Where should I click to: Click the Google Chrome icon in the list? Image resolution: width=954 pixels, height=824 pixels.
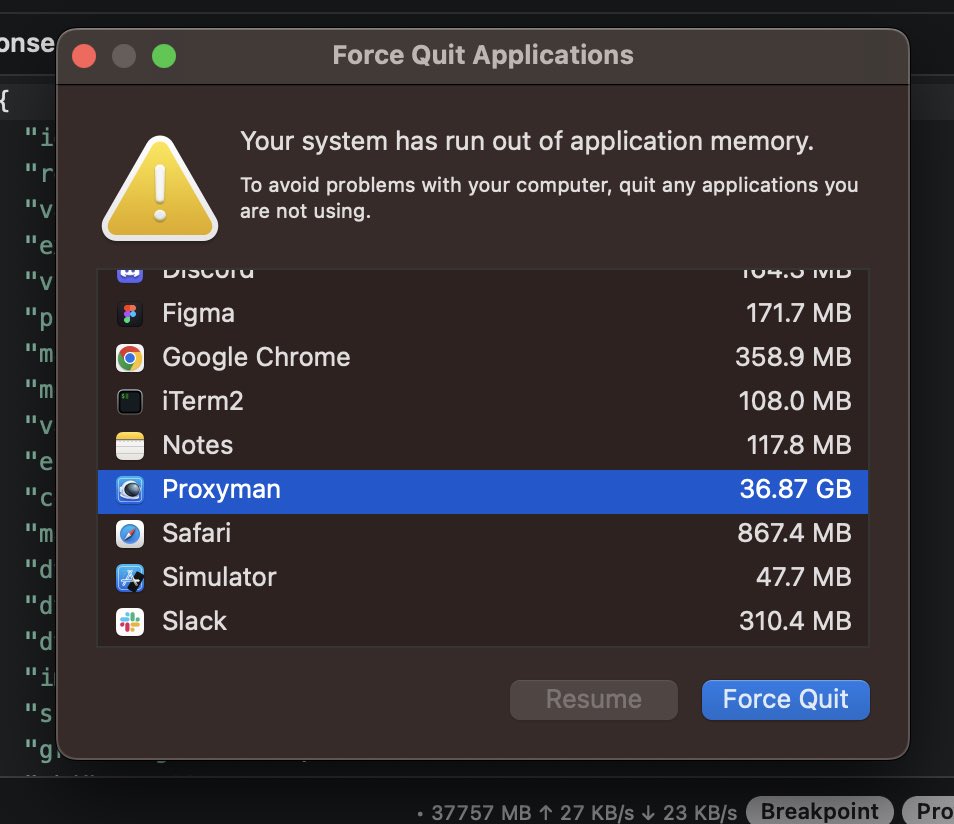click(130, 358)
